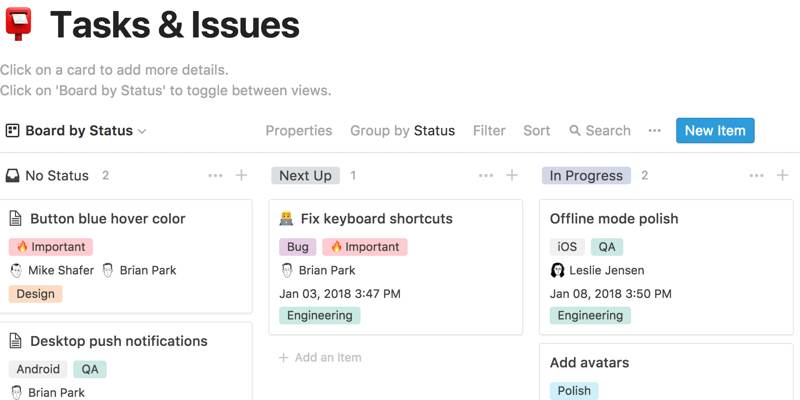Click QA tag on Offline mode polish card

[x=607, y=247]
